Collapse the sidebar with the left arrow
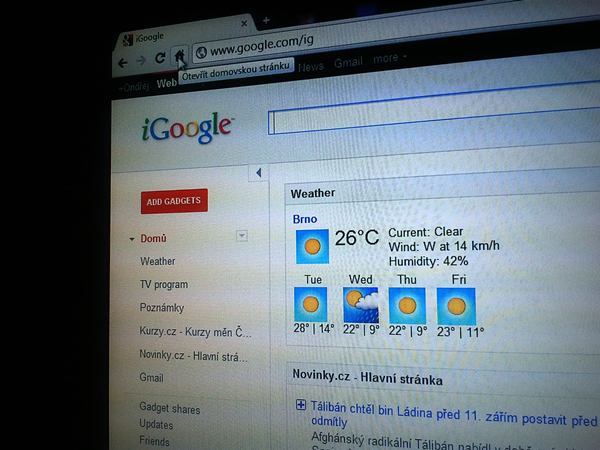The height and width of the screenshot is (450, 600). [x=259, y=173]
